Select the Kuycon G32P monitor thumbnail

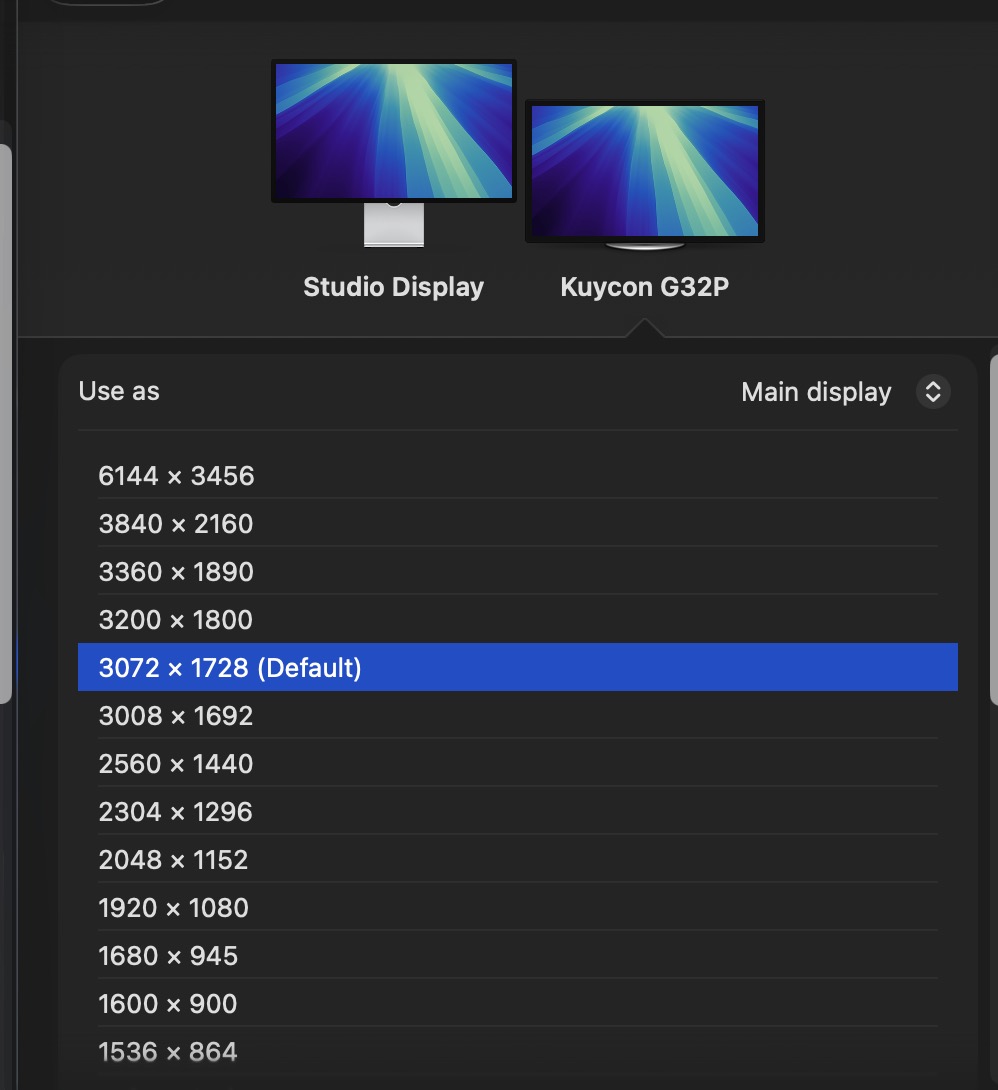tap(644, 170)
